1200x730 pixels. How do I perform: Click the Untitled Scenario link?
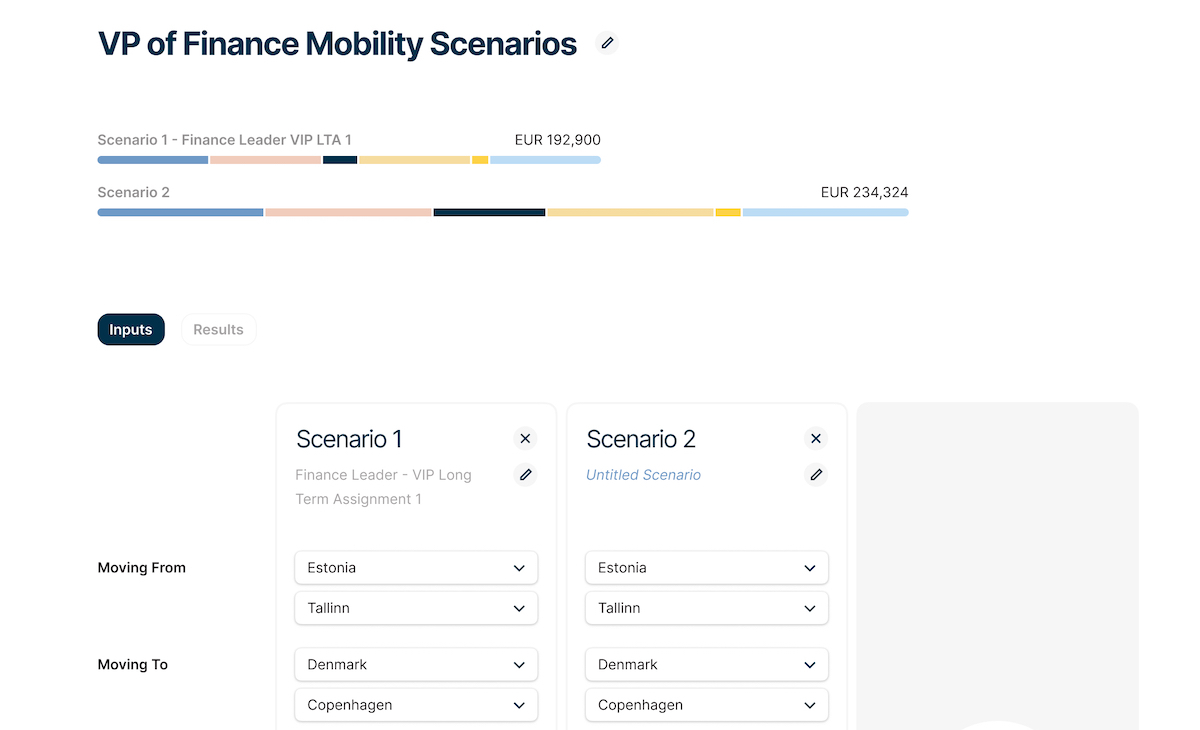click(x=643, y=475)
